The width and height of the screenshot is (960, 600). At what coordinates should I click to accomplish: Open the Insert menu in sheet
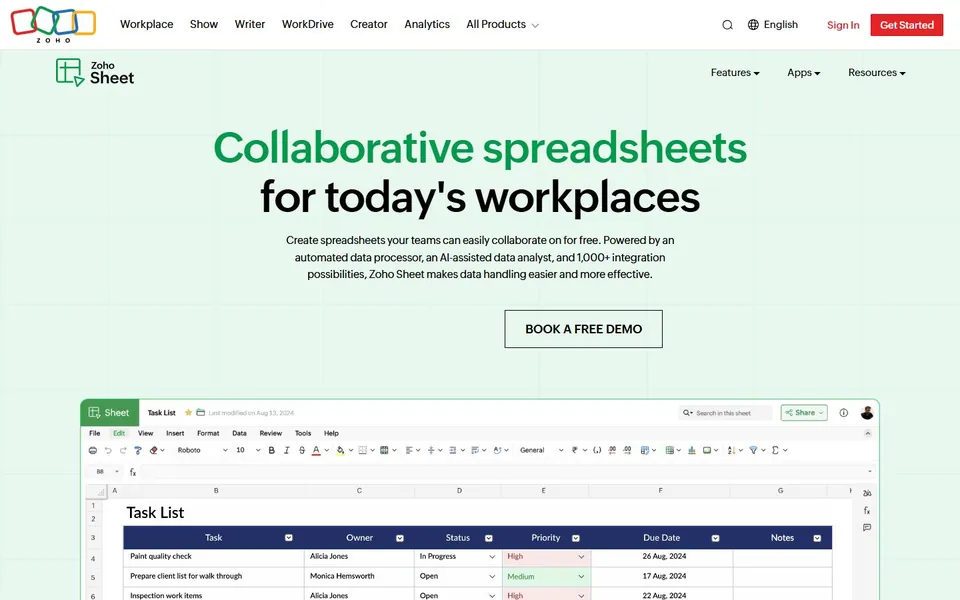pyautogui.click(x=175, y=433)
